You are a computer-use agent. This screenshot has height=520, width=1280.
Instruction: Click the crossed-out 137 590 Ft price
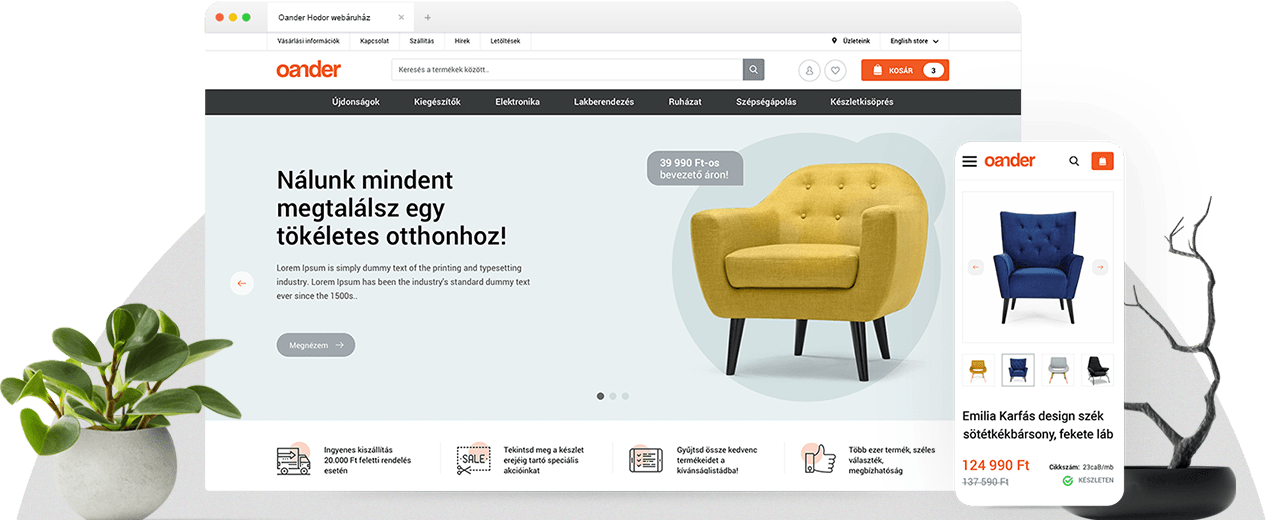tap(985, 482)
